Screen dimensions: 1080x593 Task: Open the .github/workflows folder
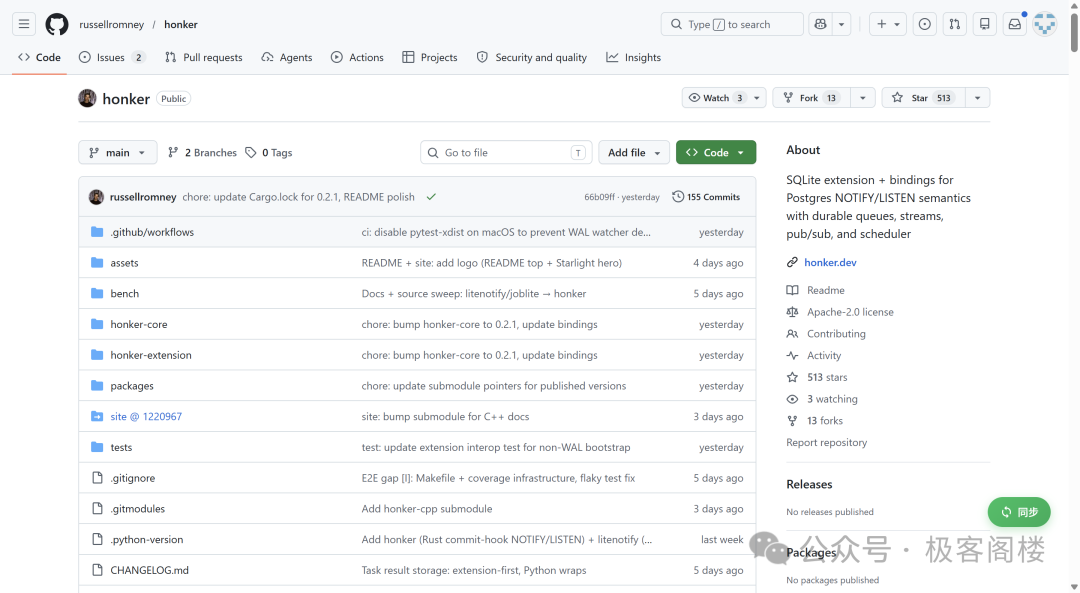[152, 232]
